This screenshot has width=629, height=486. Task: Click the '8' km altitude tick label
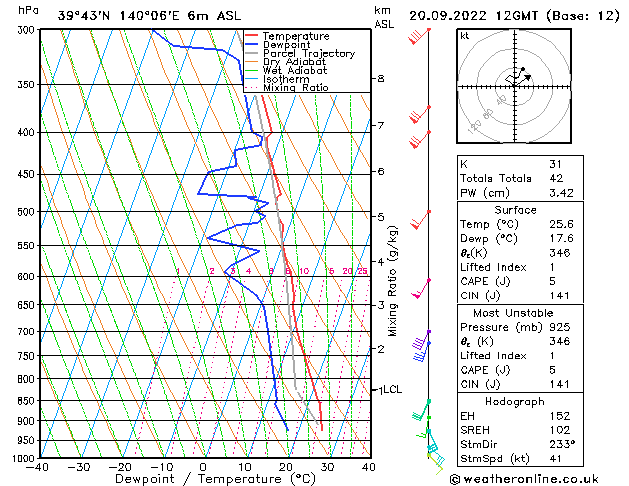tap(381, 79)
